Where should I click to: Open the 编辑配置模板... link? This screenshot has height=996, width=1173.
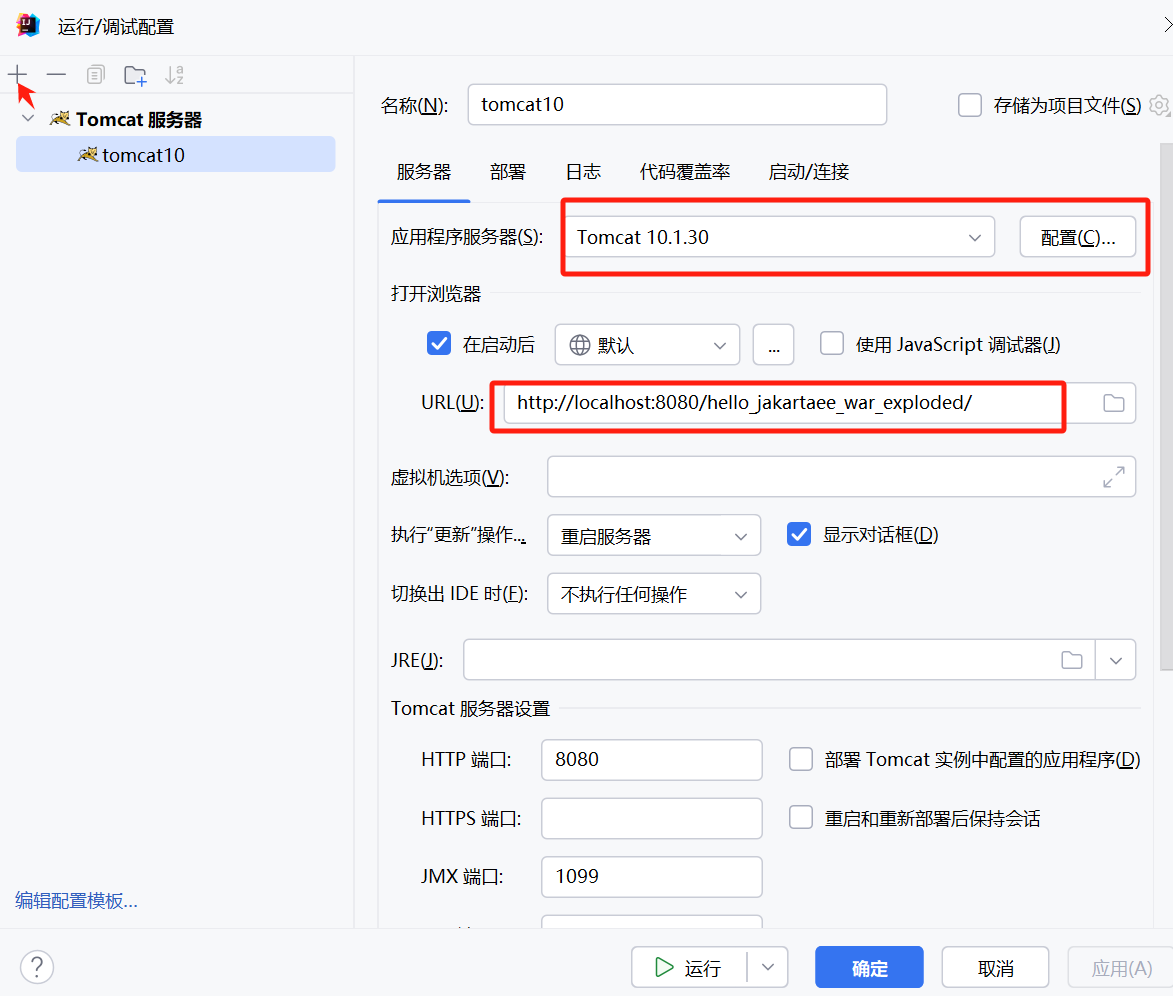[76, 900]
